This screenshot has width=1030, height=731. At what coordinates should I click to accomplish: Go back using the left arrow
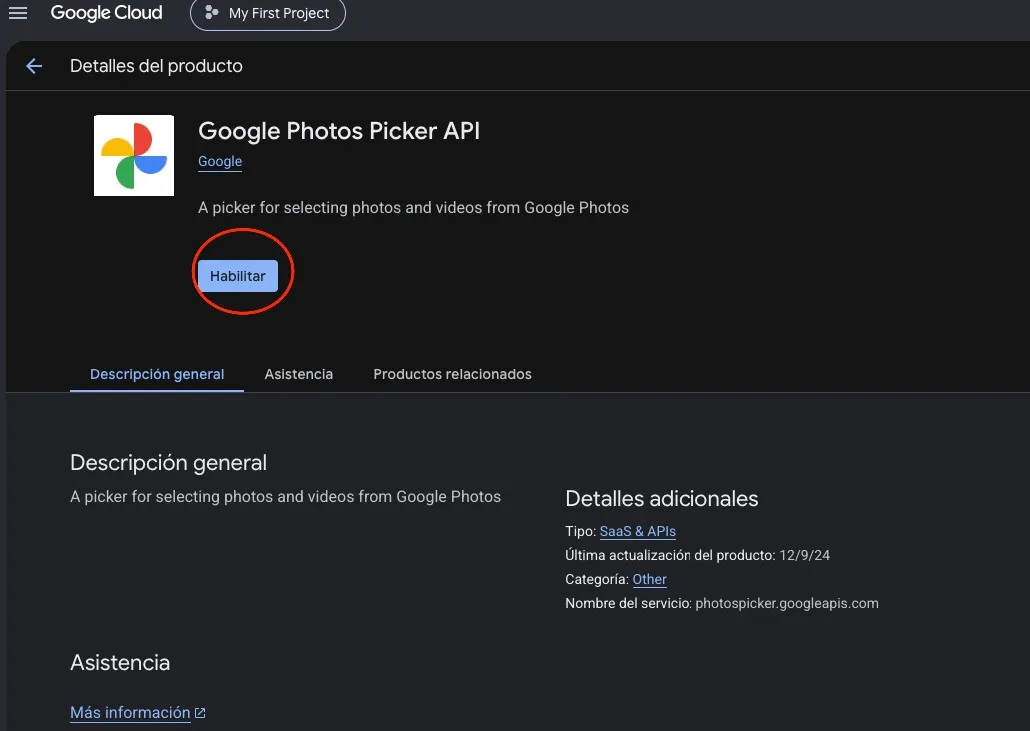point(34,66)
